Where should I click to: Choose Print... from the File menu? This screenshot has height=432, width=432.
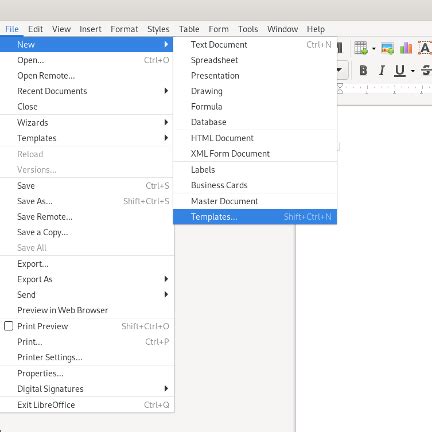(86, 342)
